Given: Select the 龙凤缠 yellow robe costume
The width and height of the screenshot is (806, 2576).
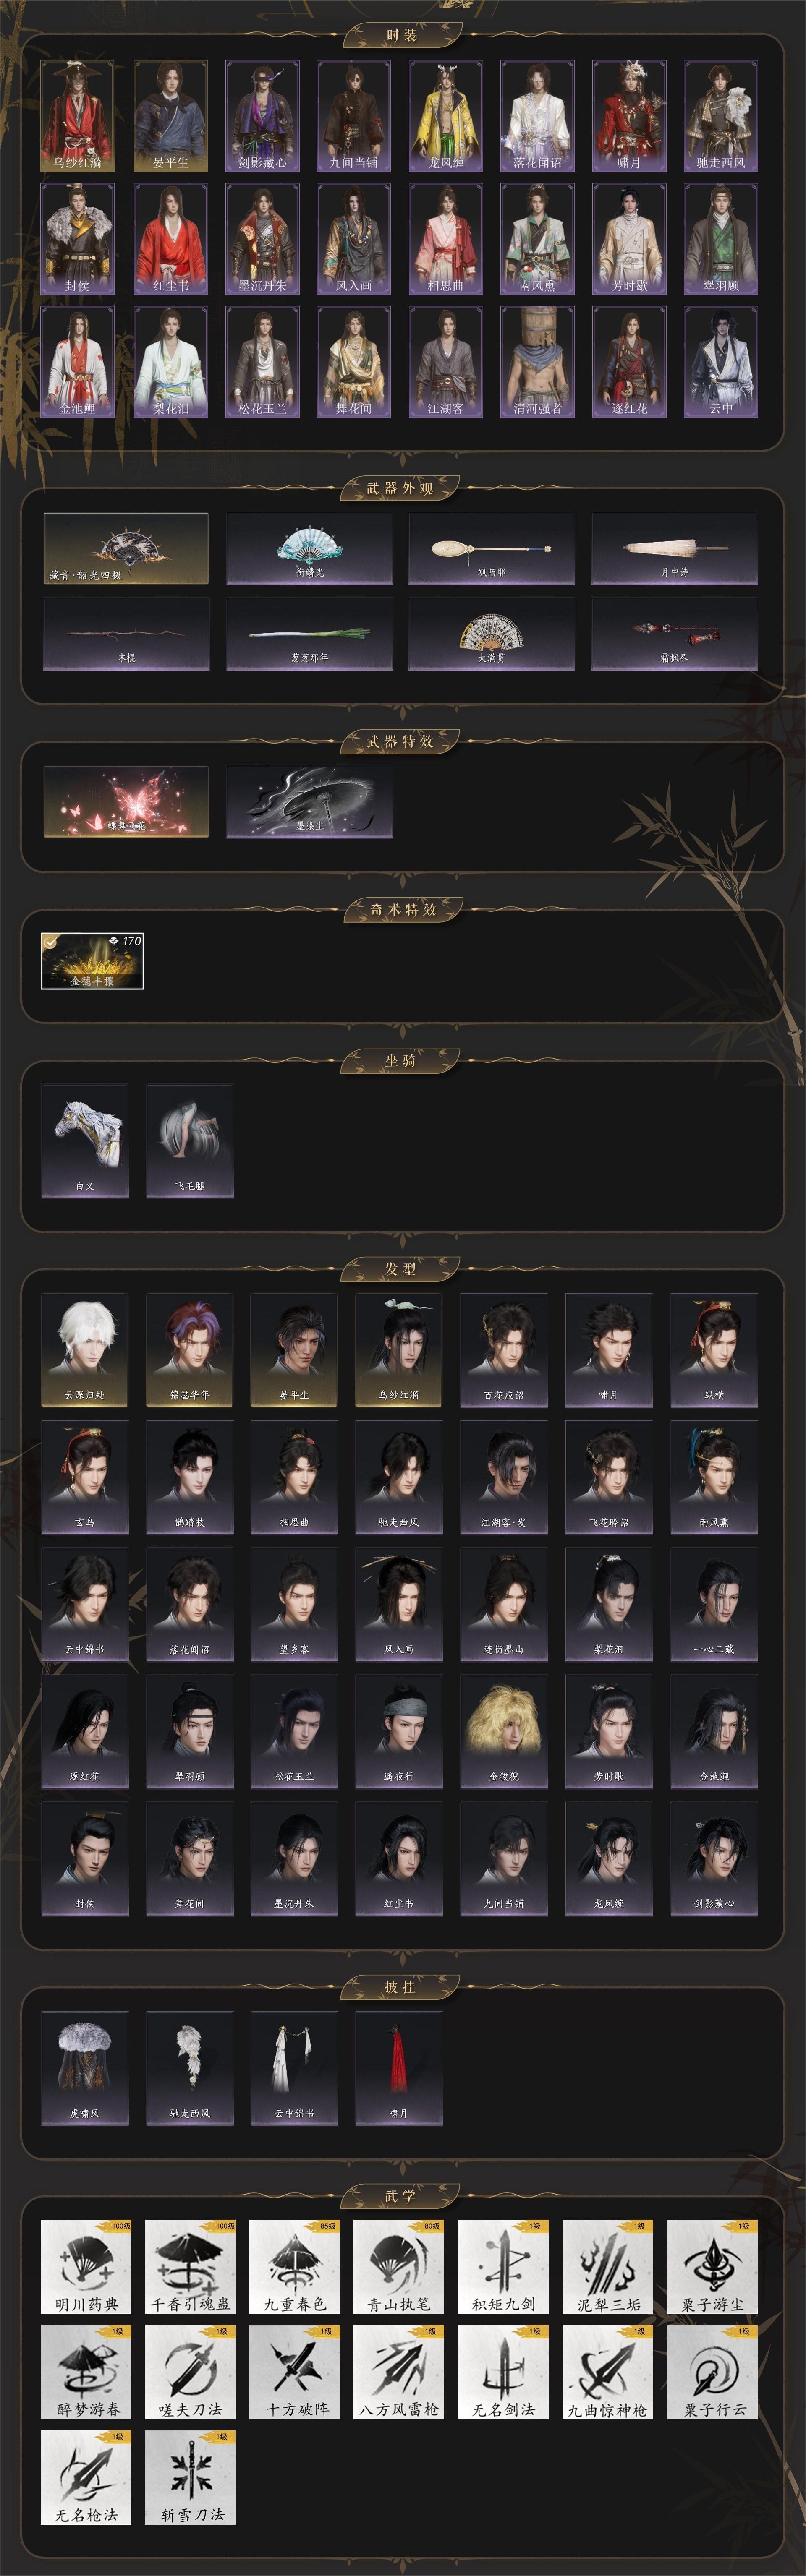Looking at the screenshot, I should click(445, 116).
